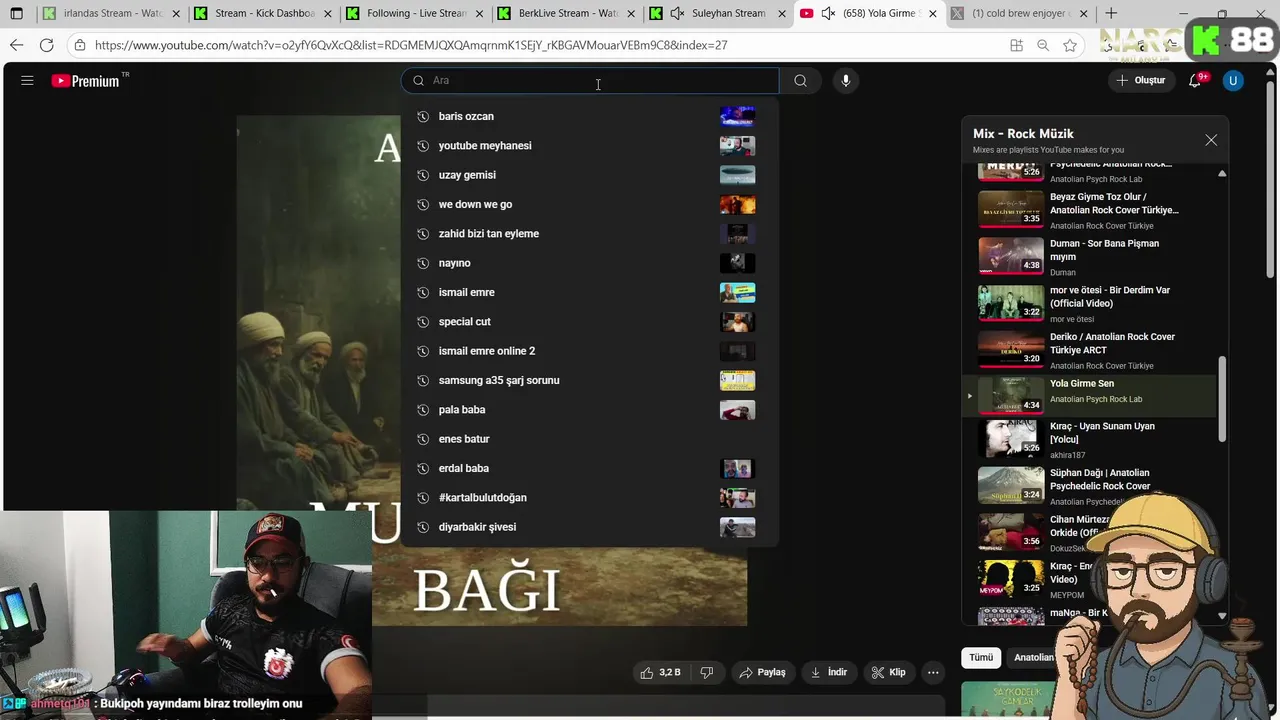This screenshot has width=1280, height=720.
Task: Choose the 'erdal baba' search suggestion
Action: (590, 468)
